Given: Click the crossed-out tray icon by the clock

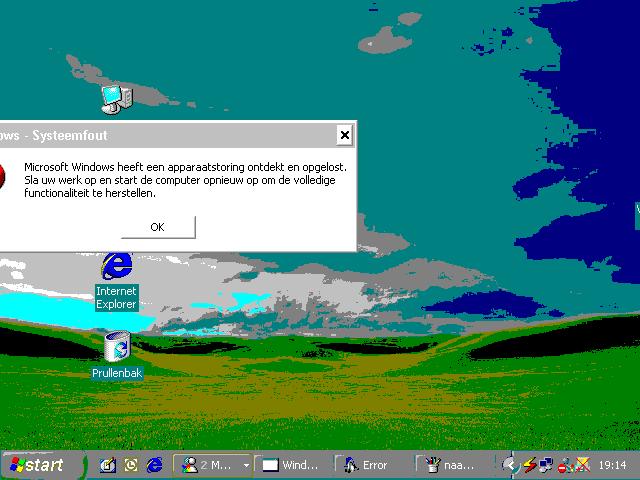Looking at the screenshot, I should click(x=582, y=464).
